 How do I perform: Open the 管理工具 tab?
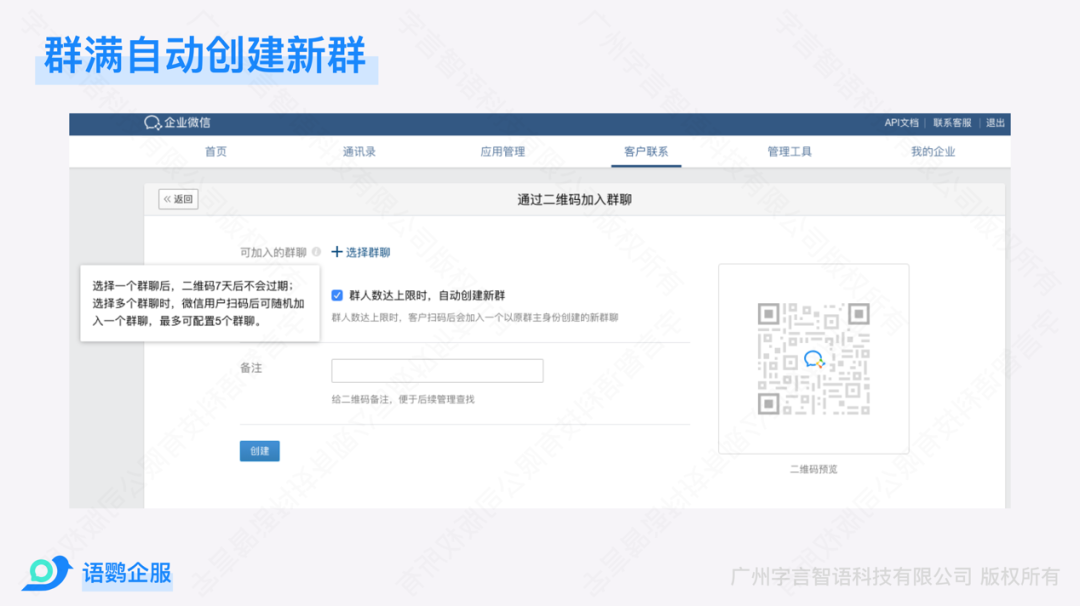[789, 152]
